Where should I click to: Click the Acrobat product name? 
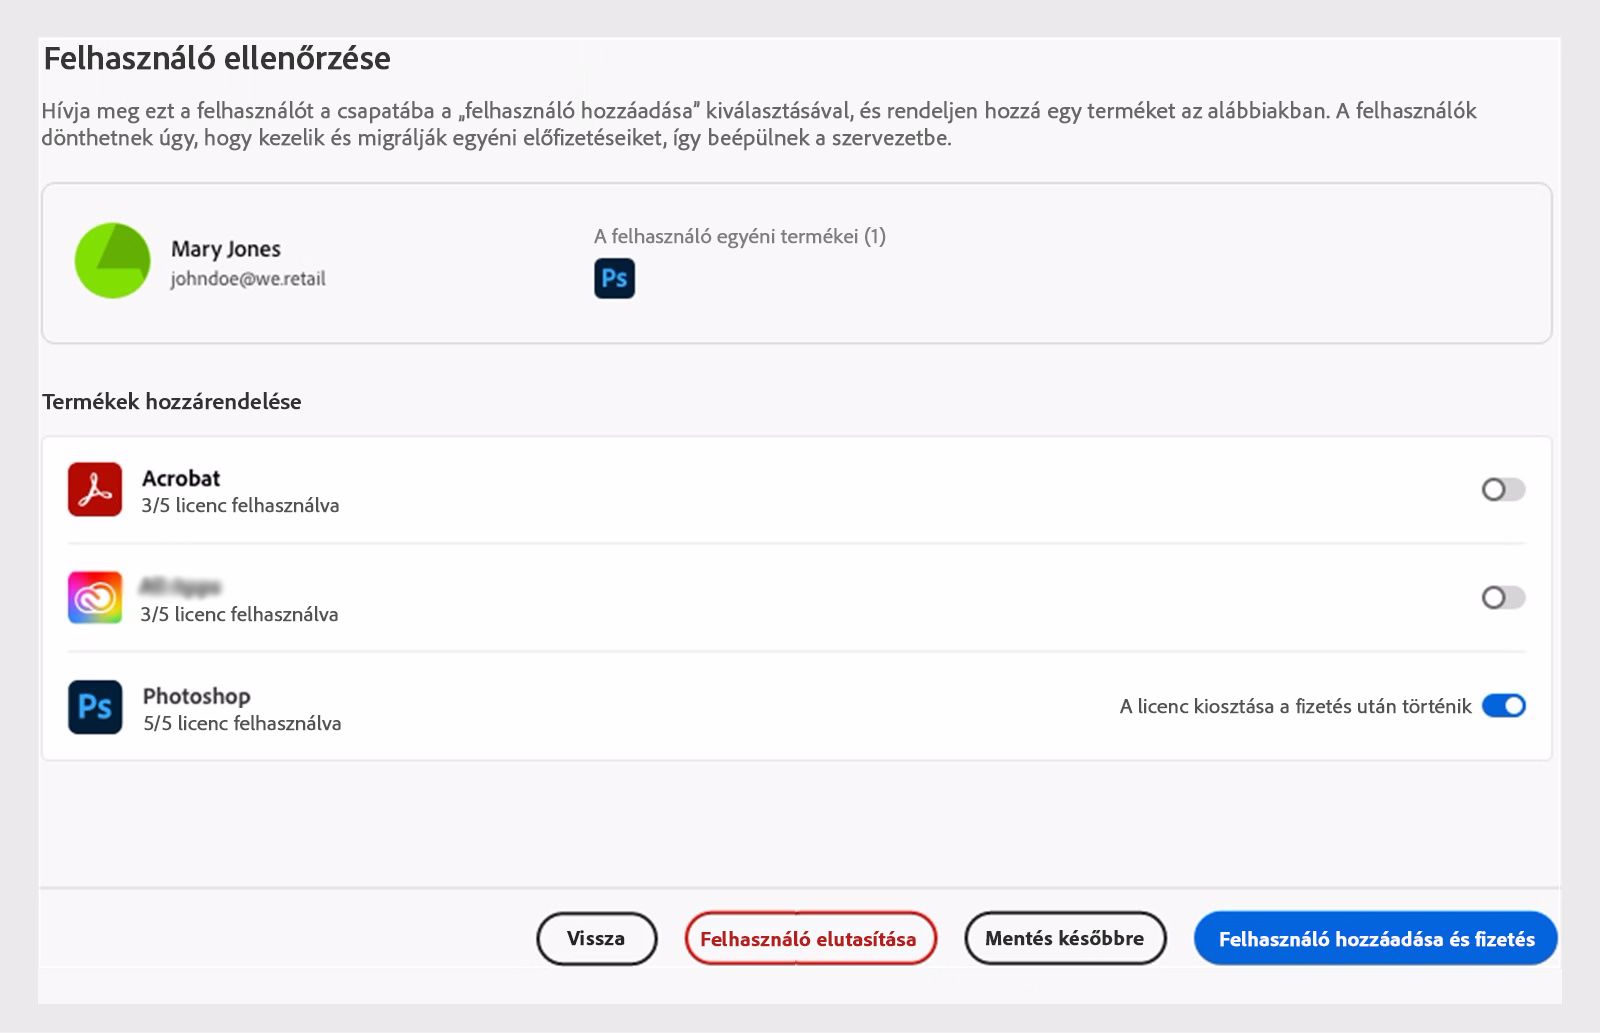click(181, 478)
